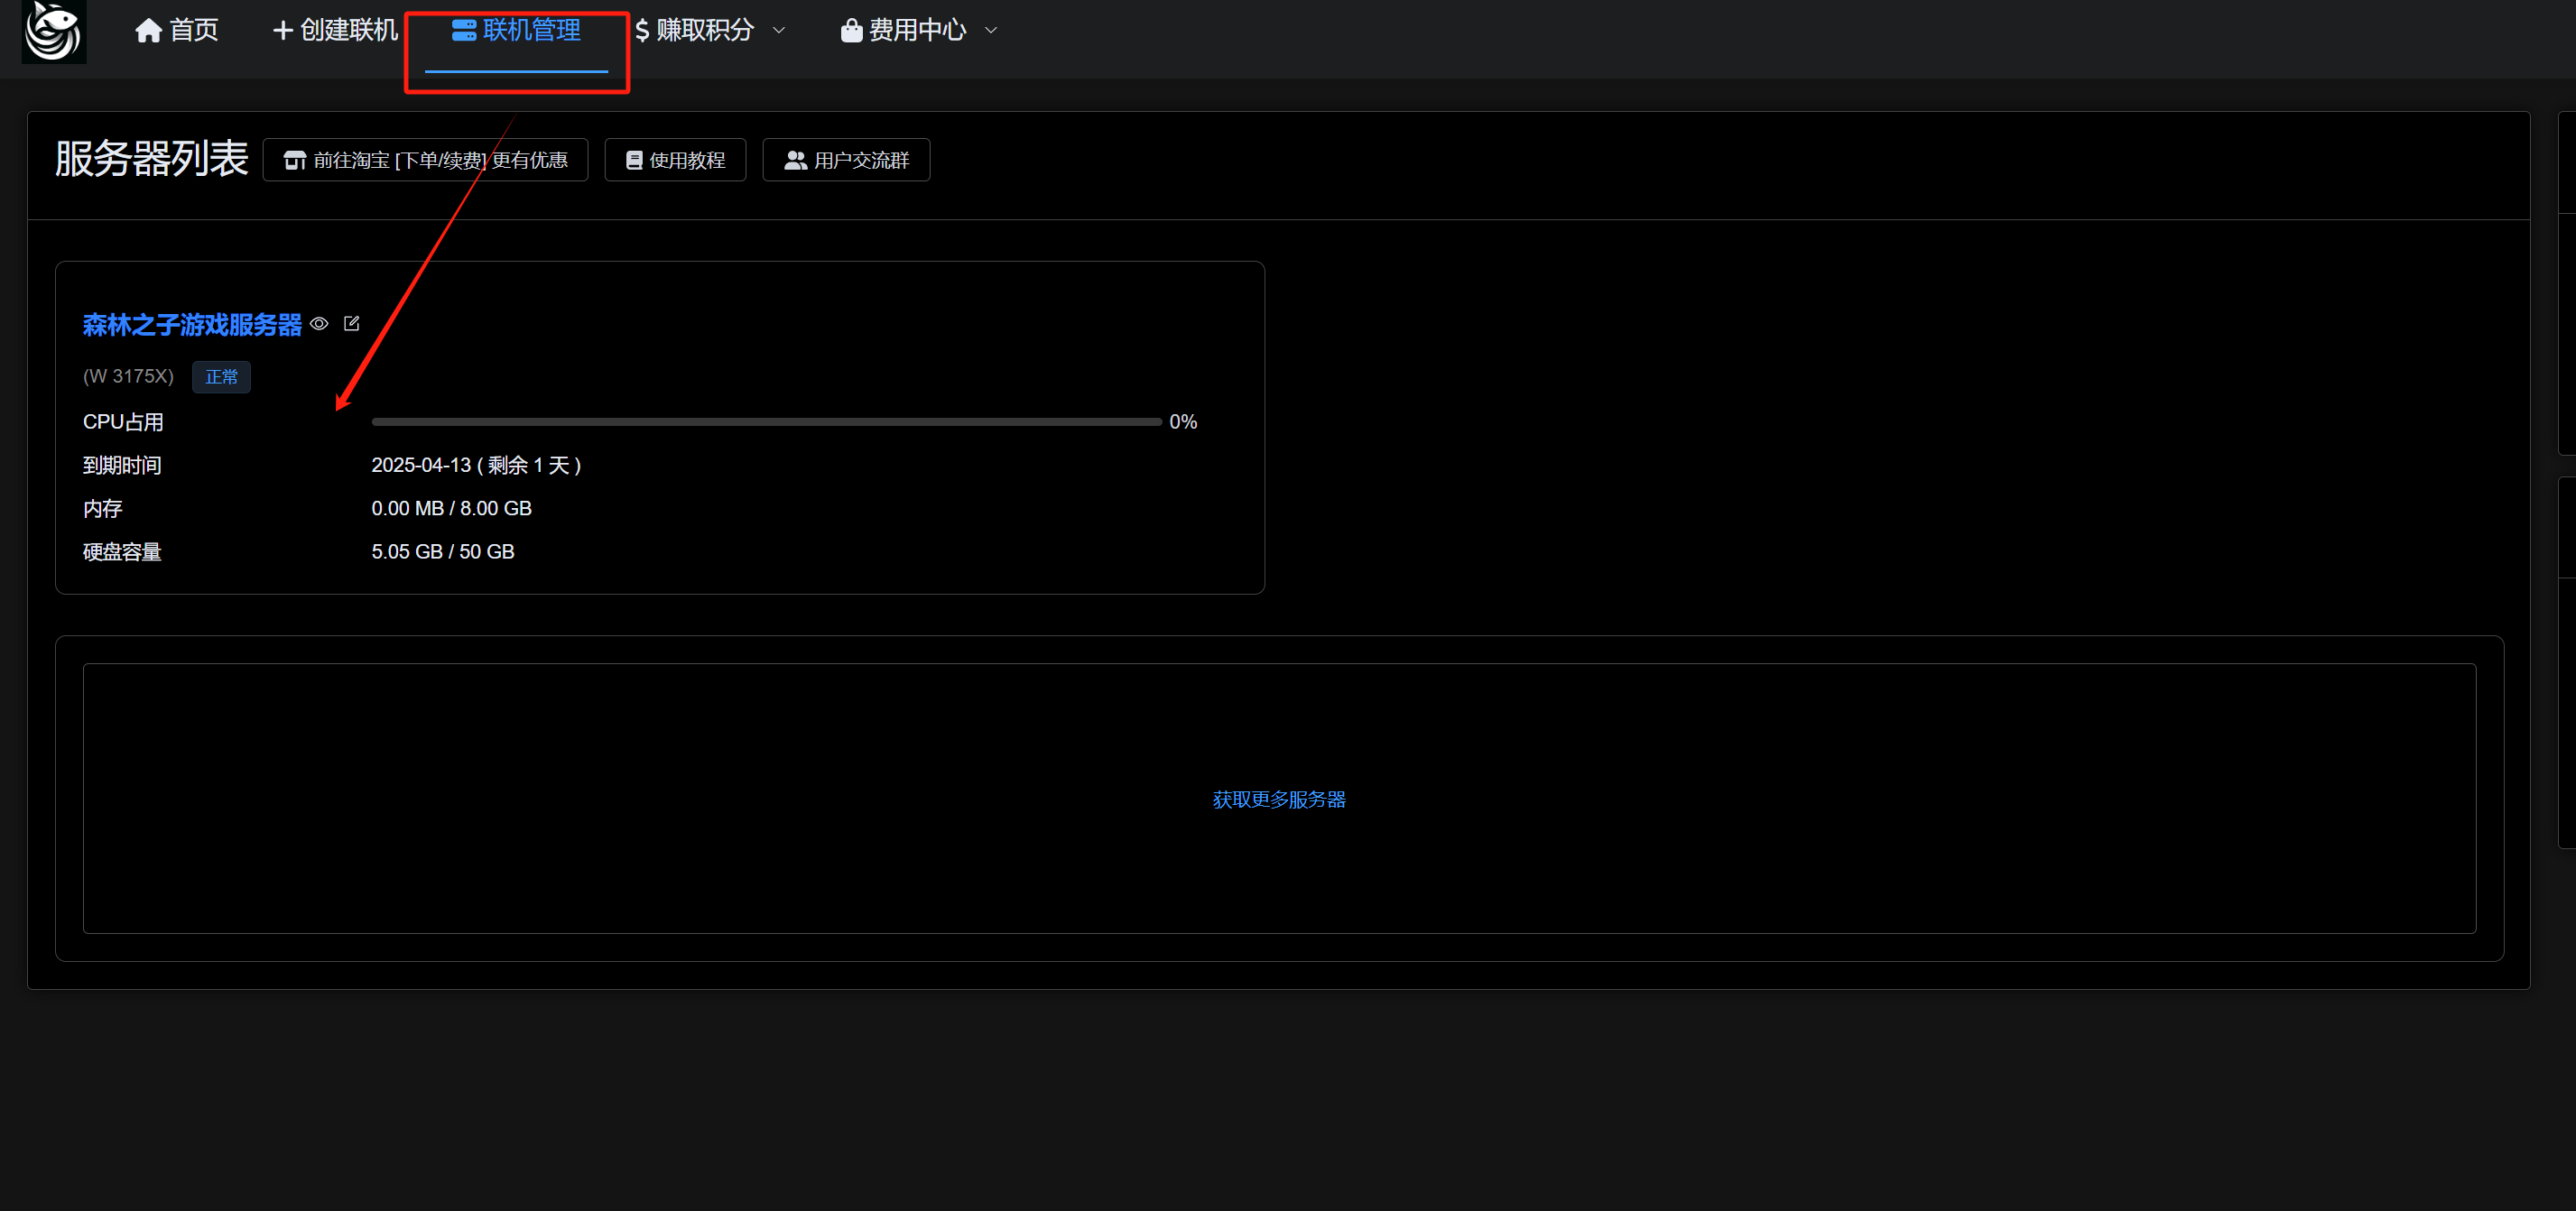Click the fish logo icon
This screenshot has height=1211, width=2576.
click(53, 31)
